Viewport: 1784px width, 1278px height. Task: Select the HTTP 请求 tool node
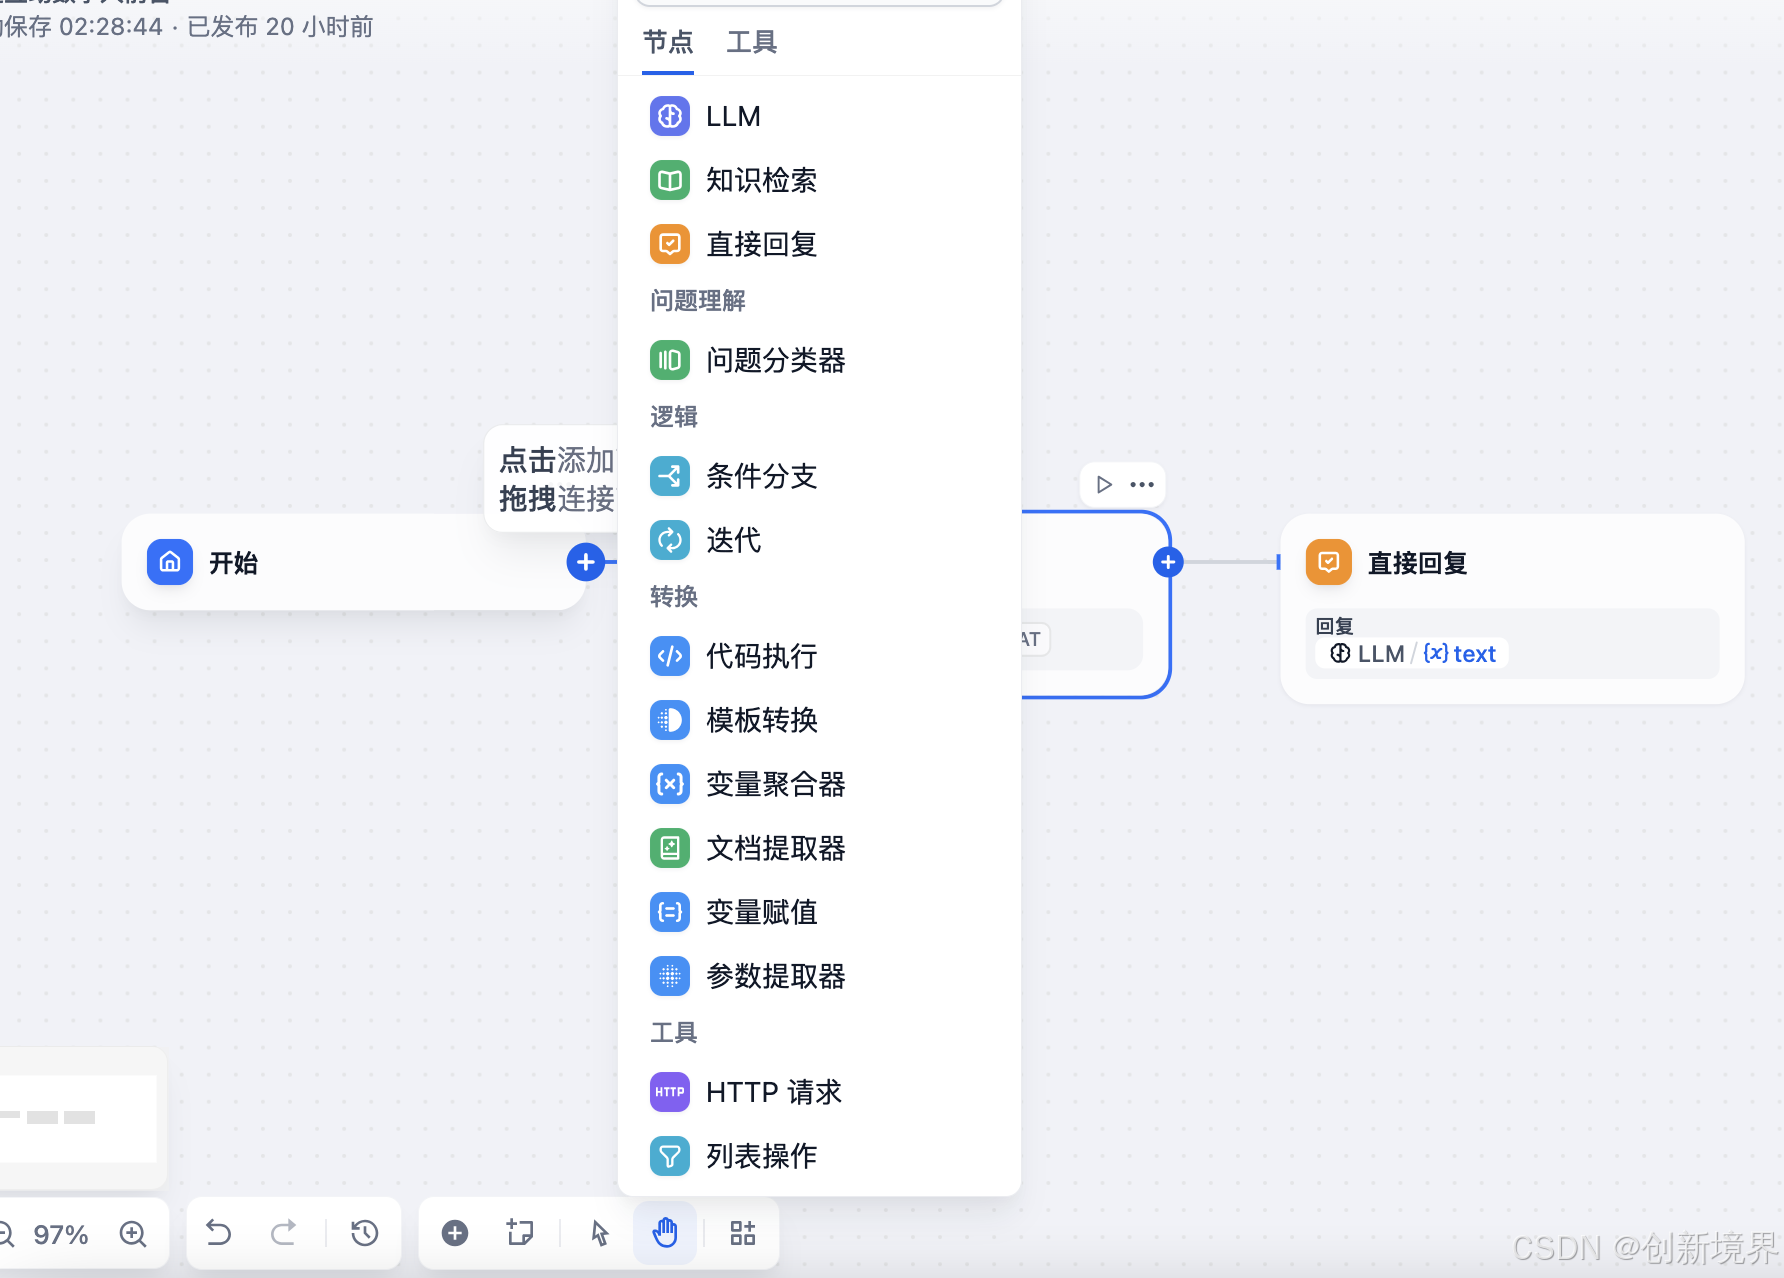(772, 1092)
